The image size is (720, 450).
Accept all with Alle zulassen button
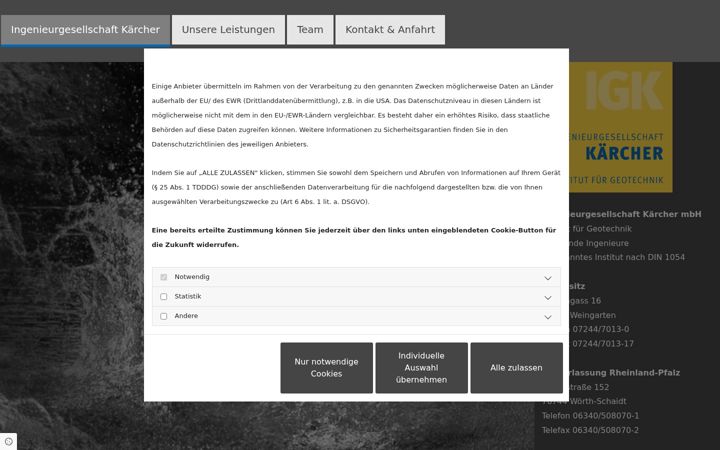[x=517, y=368]
